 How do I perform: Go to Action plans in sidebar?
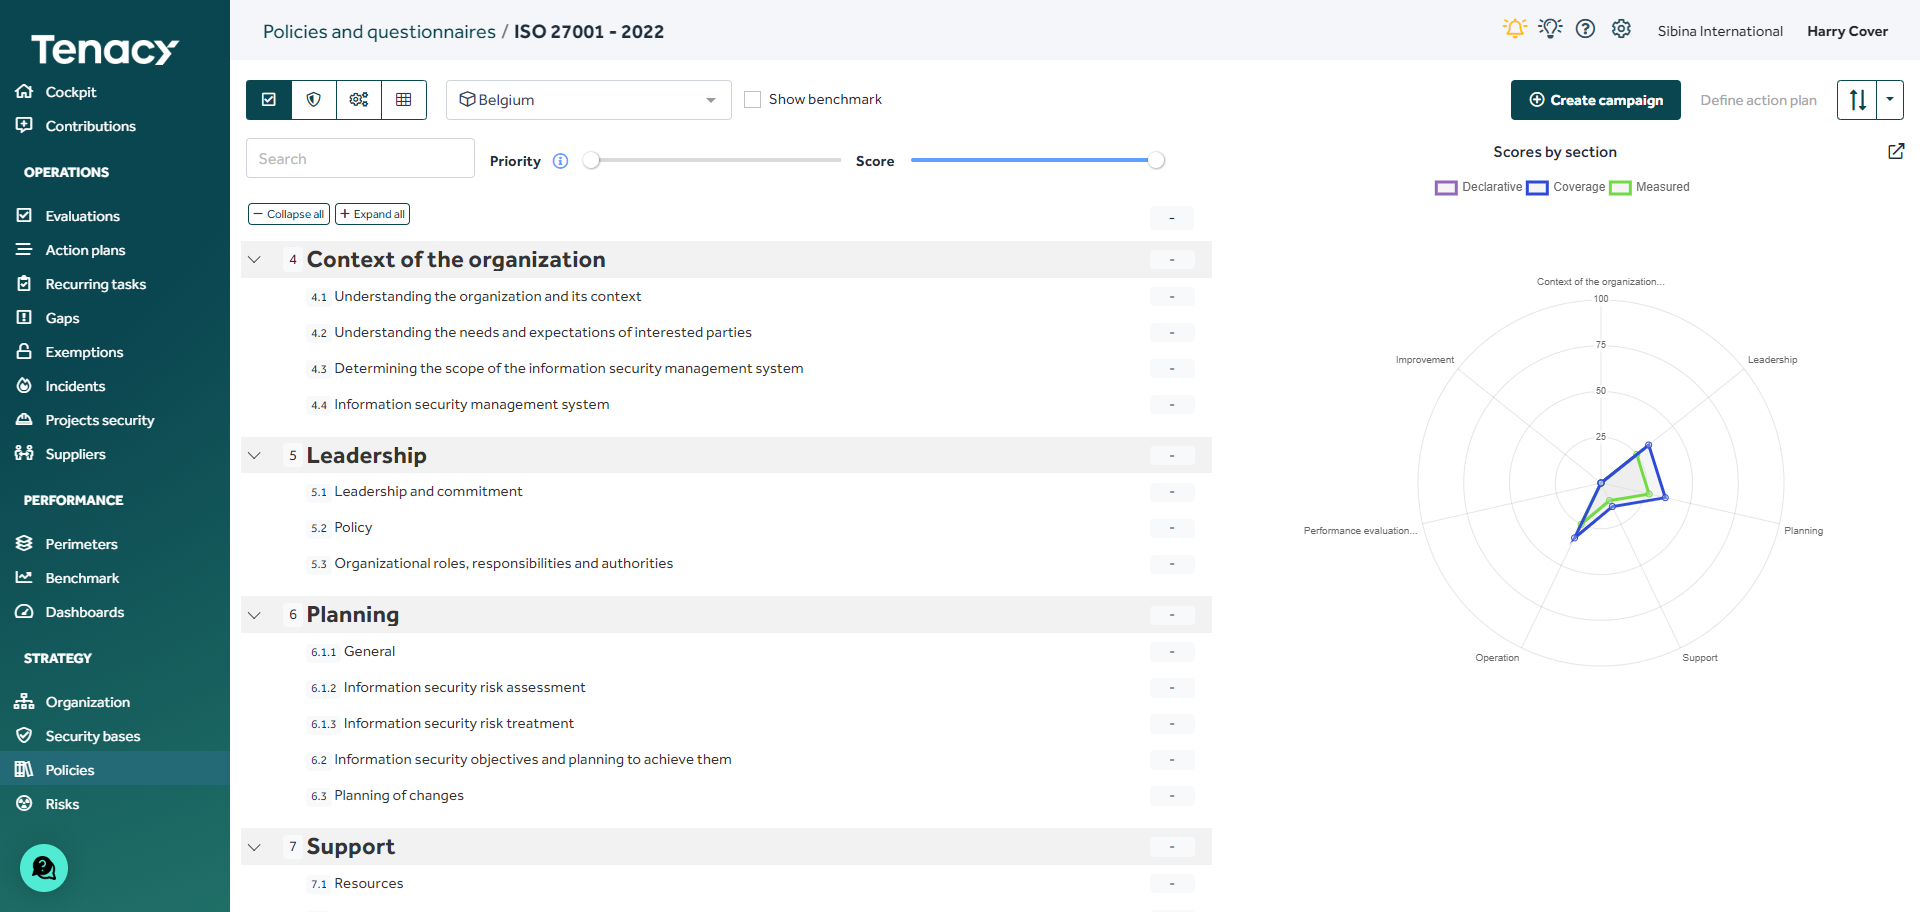click(85, 250)
